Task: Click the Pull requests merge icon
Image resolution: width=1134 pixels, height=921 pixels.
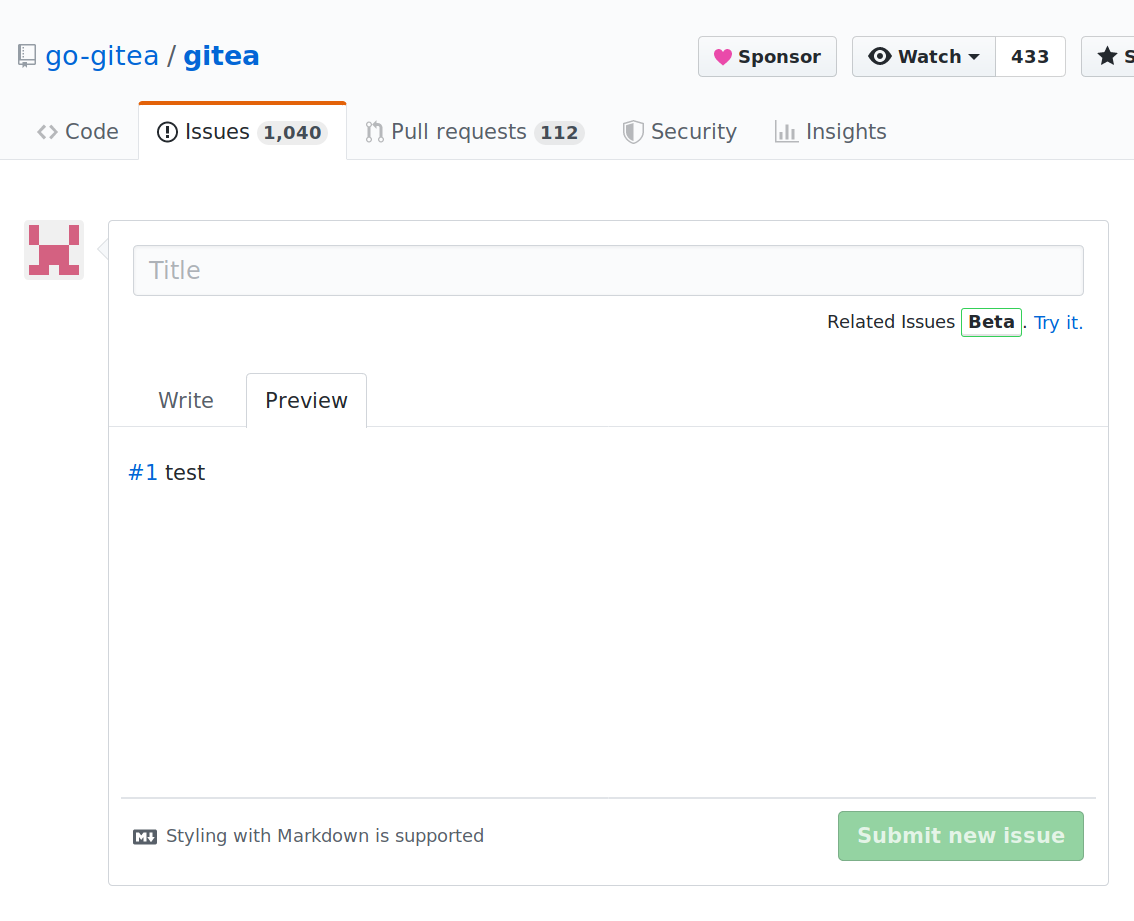Action: [375, 132]
